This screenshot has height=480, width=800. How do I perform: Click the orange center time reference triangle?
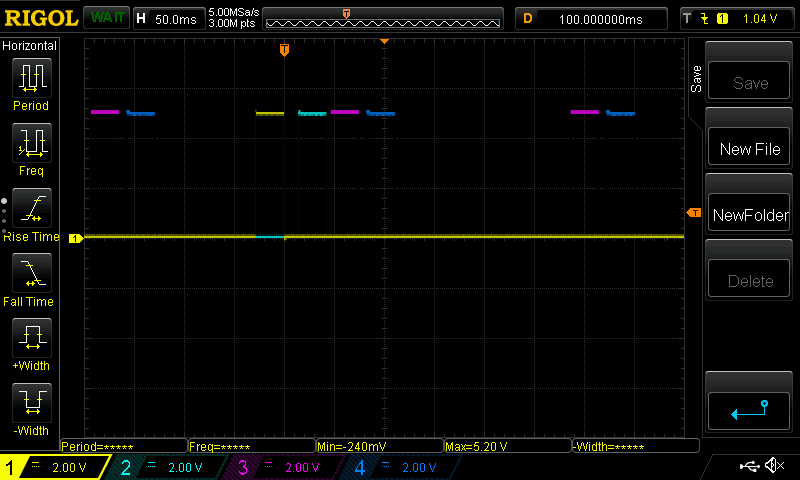tap(385, 41)
